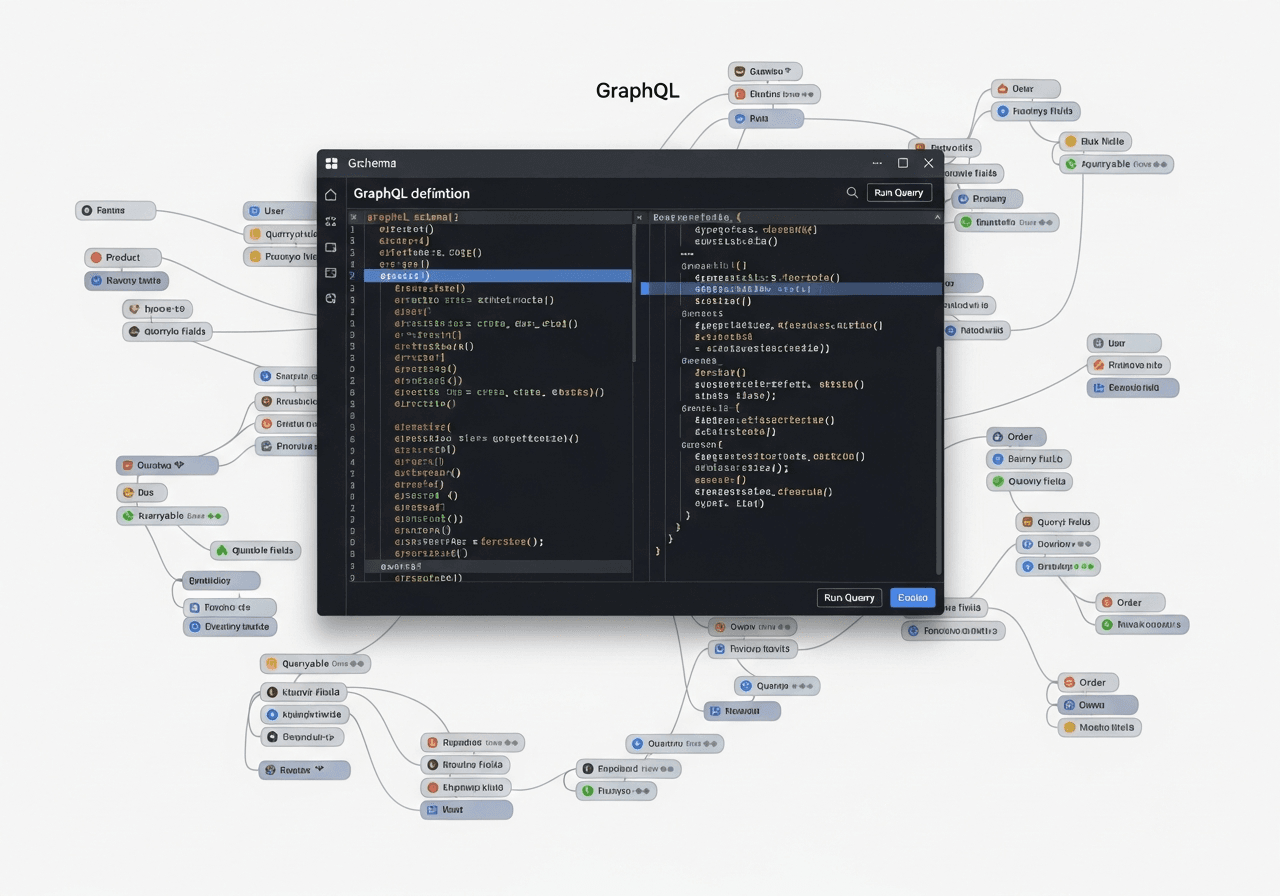
Task: Toggle the green dot on the Rearryable node
Action: 215,516
